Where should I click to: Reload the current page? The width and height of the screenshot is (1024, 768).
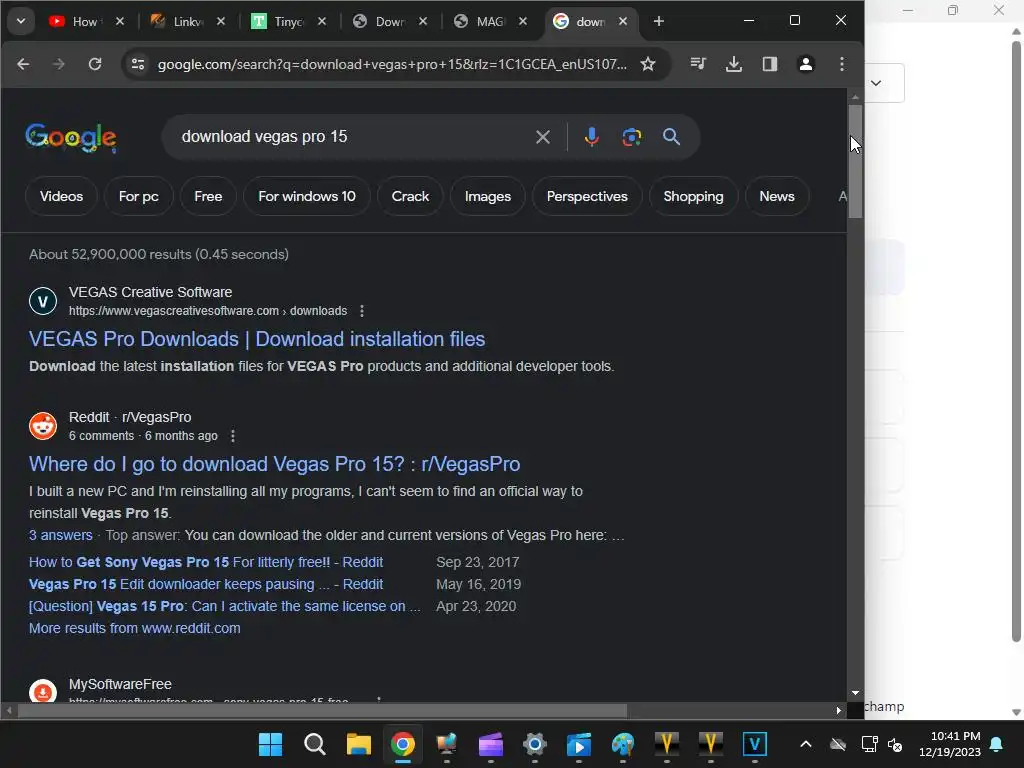click(x=95, y=64)
